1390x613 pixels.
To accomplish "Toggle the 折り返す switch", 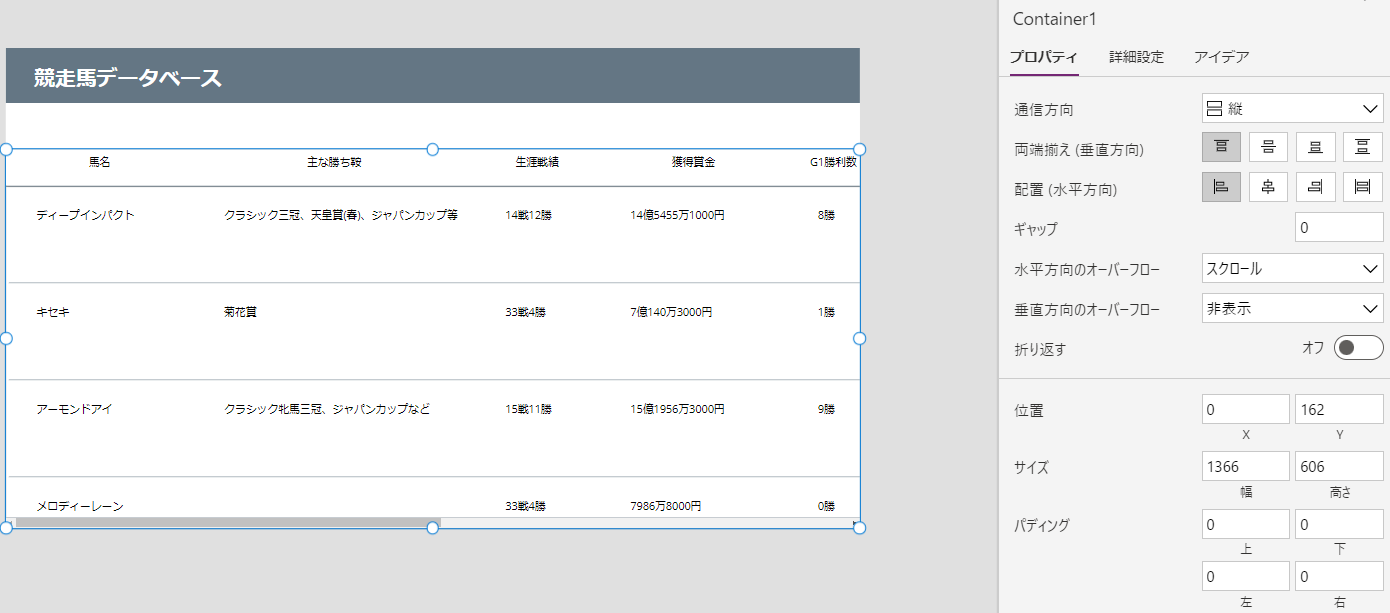I will pyautogui.click(x=1358, y=348).
